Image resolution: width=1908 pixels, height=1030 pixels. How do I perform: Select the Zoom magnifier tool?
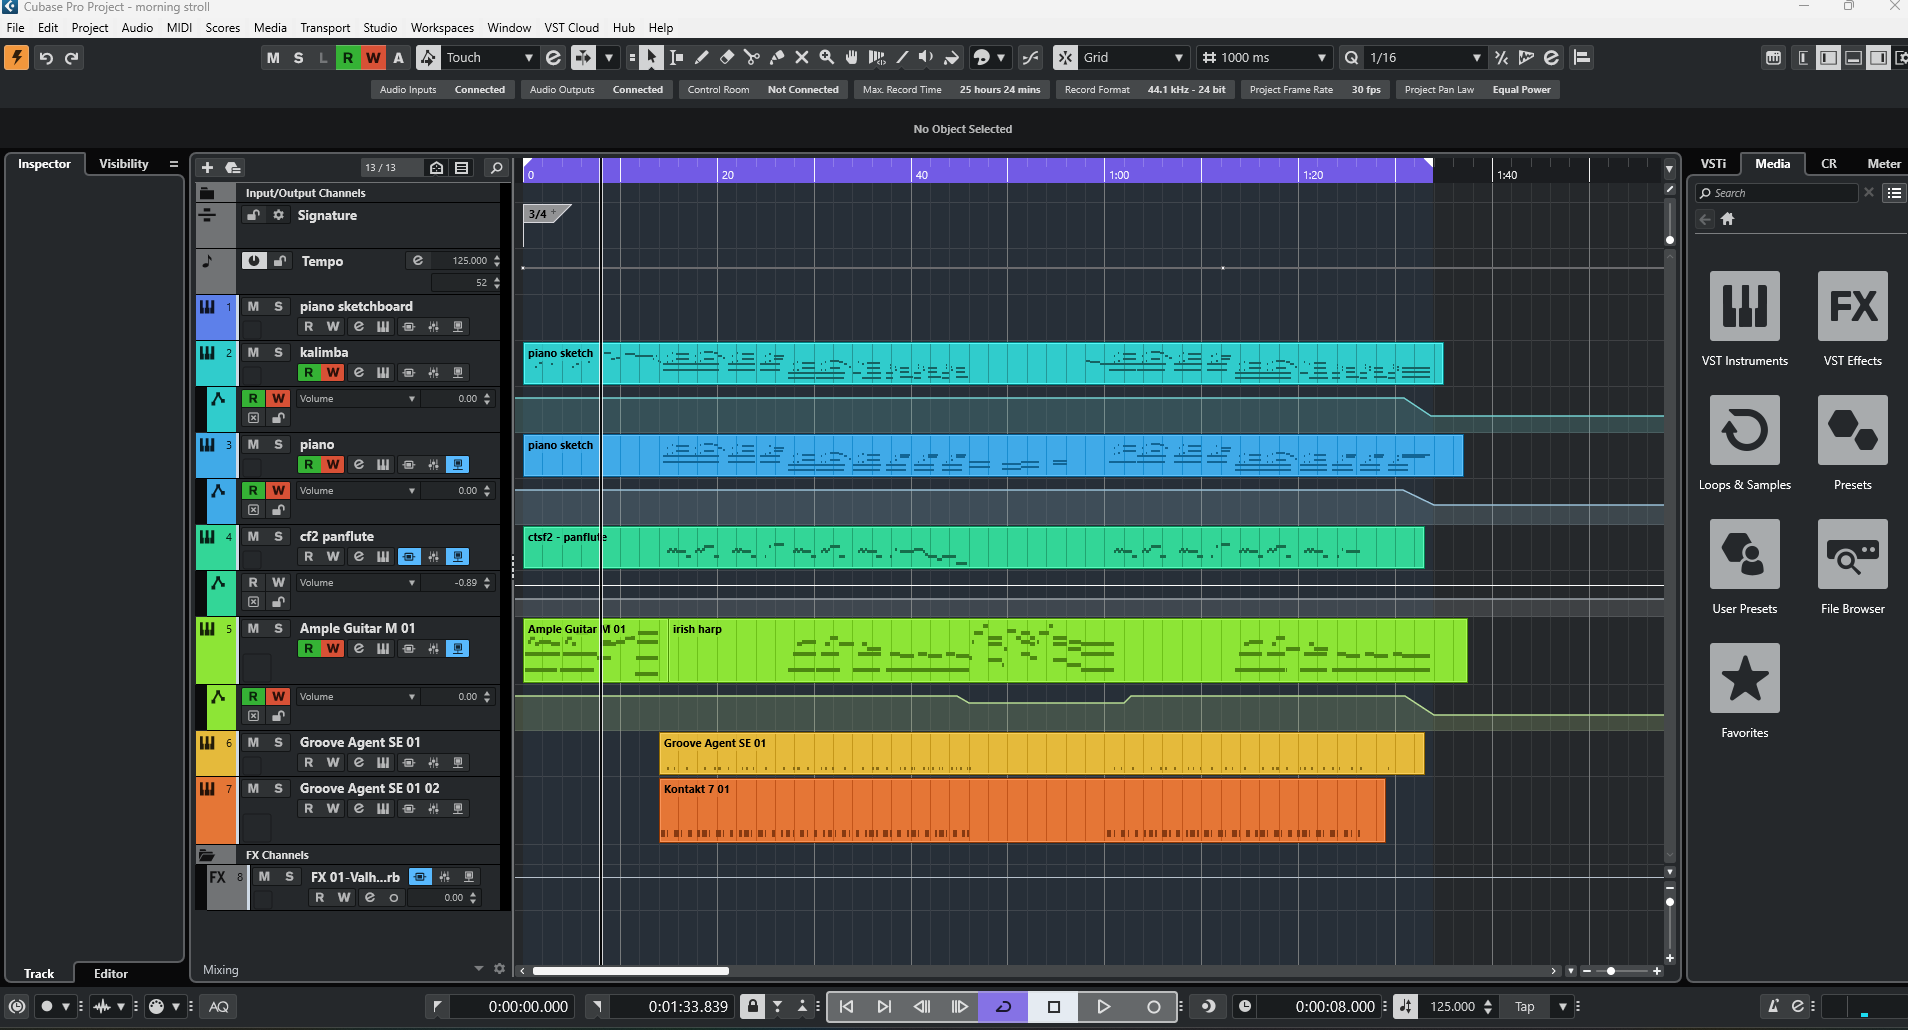pos(827,58)
